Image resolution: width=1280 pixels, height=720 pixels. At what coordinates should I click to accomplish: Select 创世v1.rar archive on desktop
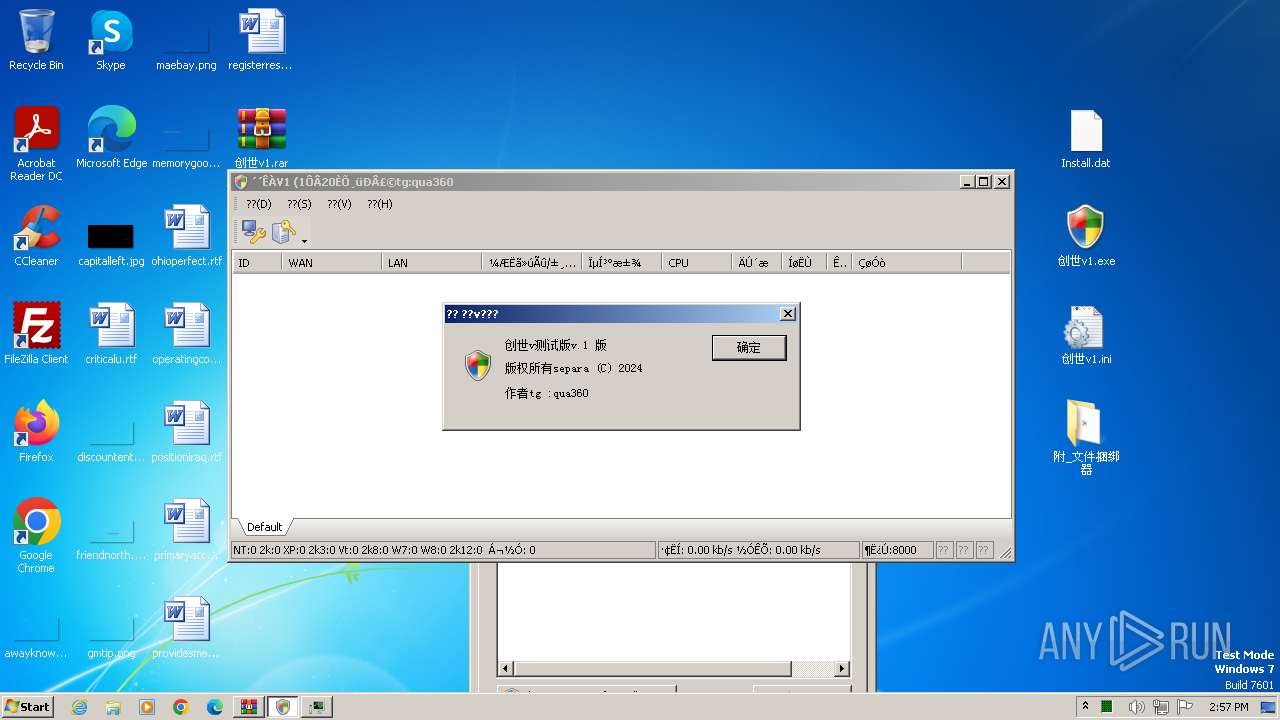point(261,139)
